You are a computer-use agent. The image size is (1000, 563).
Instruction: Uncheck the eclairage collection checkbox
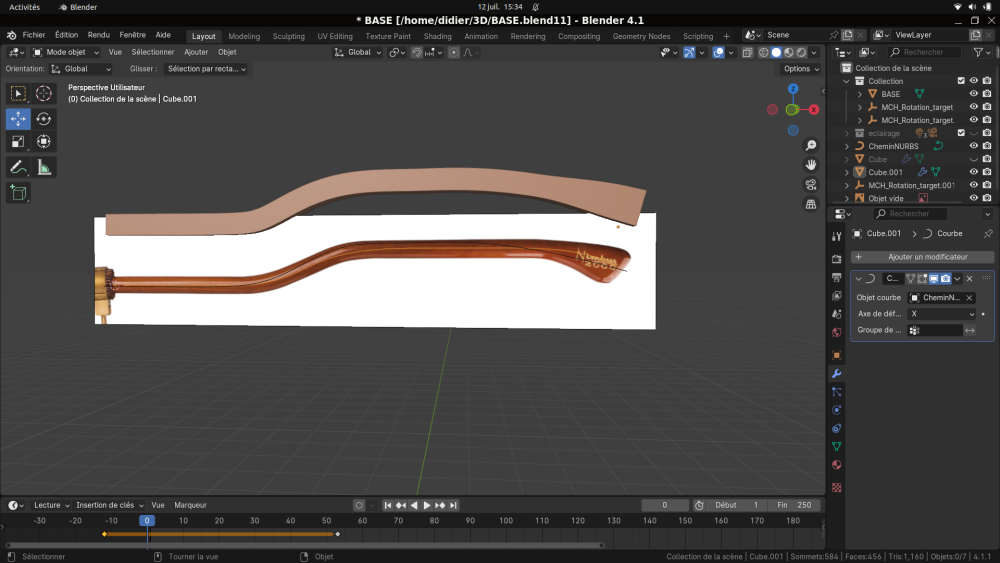(x=961, y=133)
